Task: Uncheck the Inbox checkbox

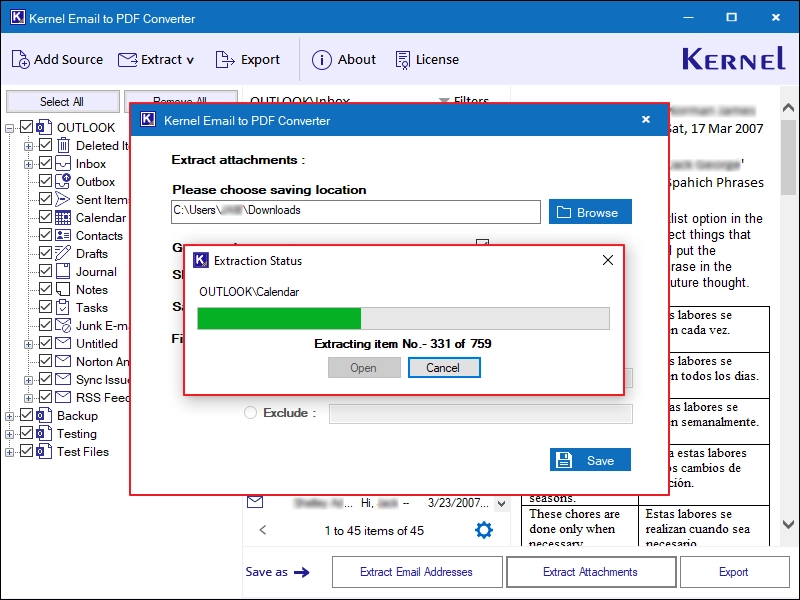Action: (x=45, y=163)
